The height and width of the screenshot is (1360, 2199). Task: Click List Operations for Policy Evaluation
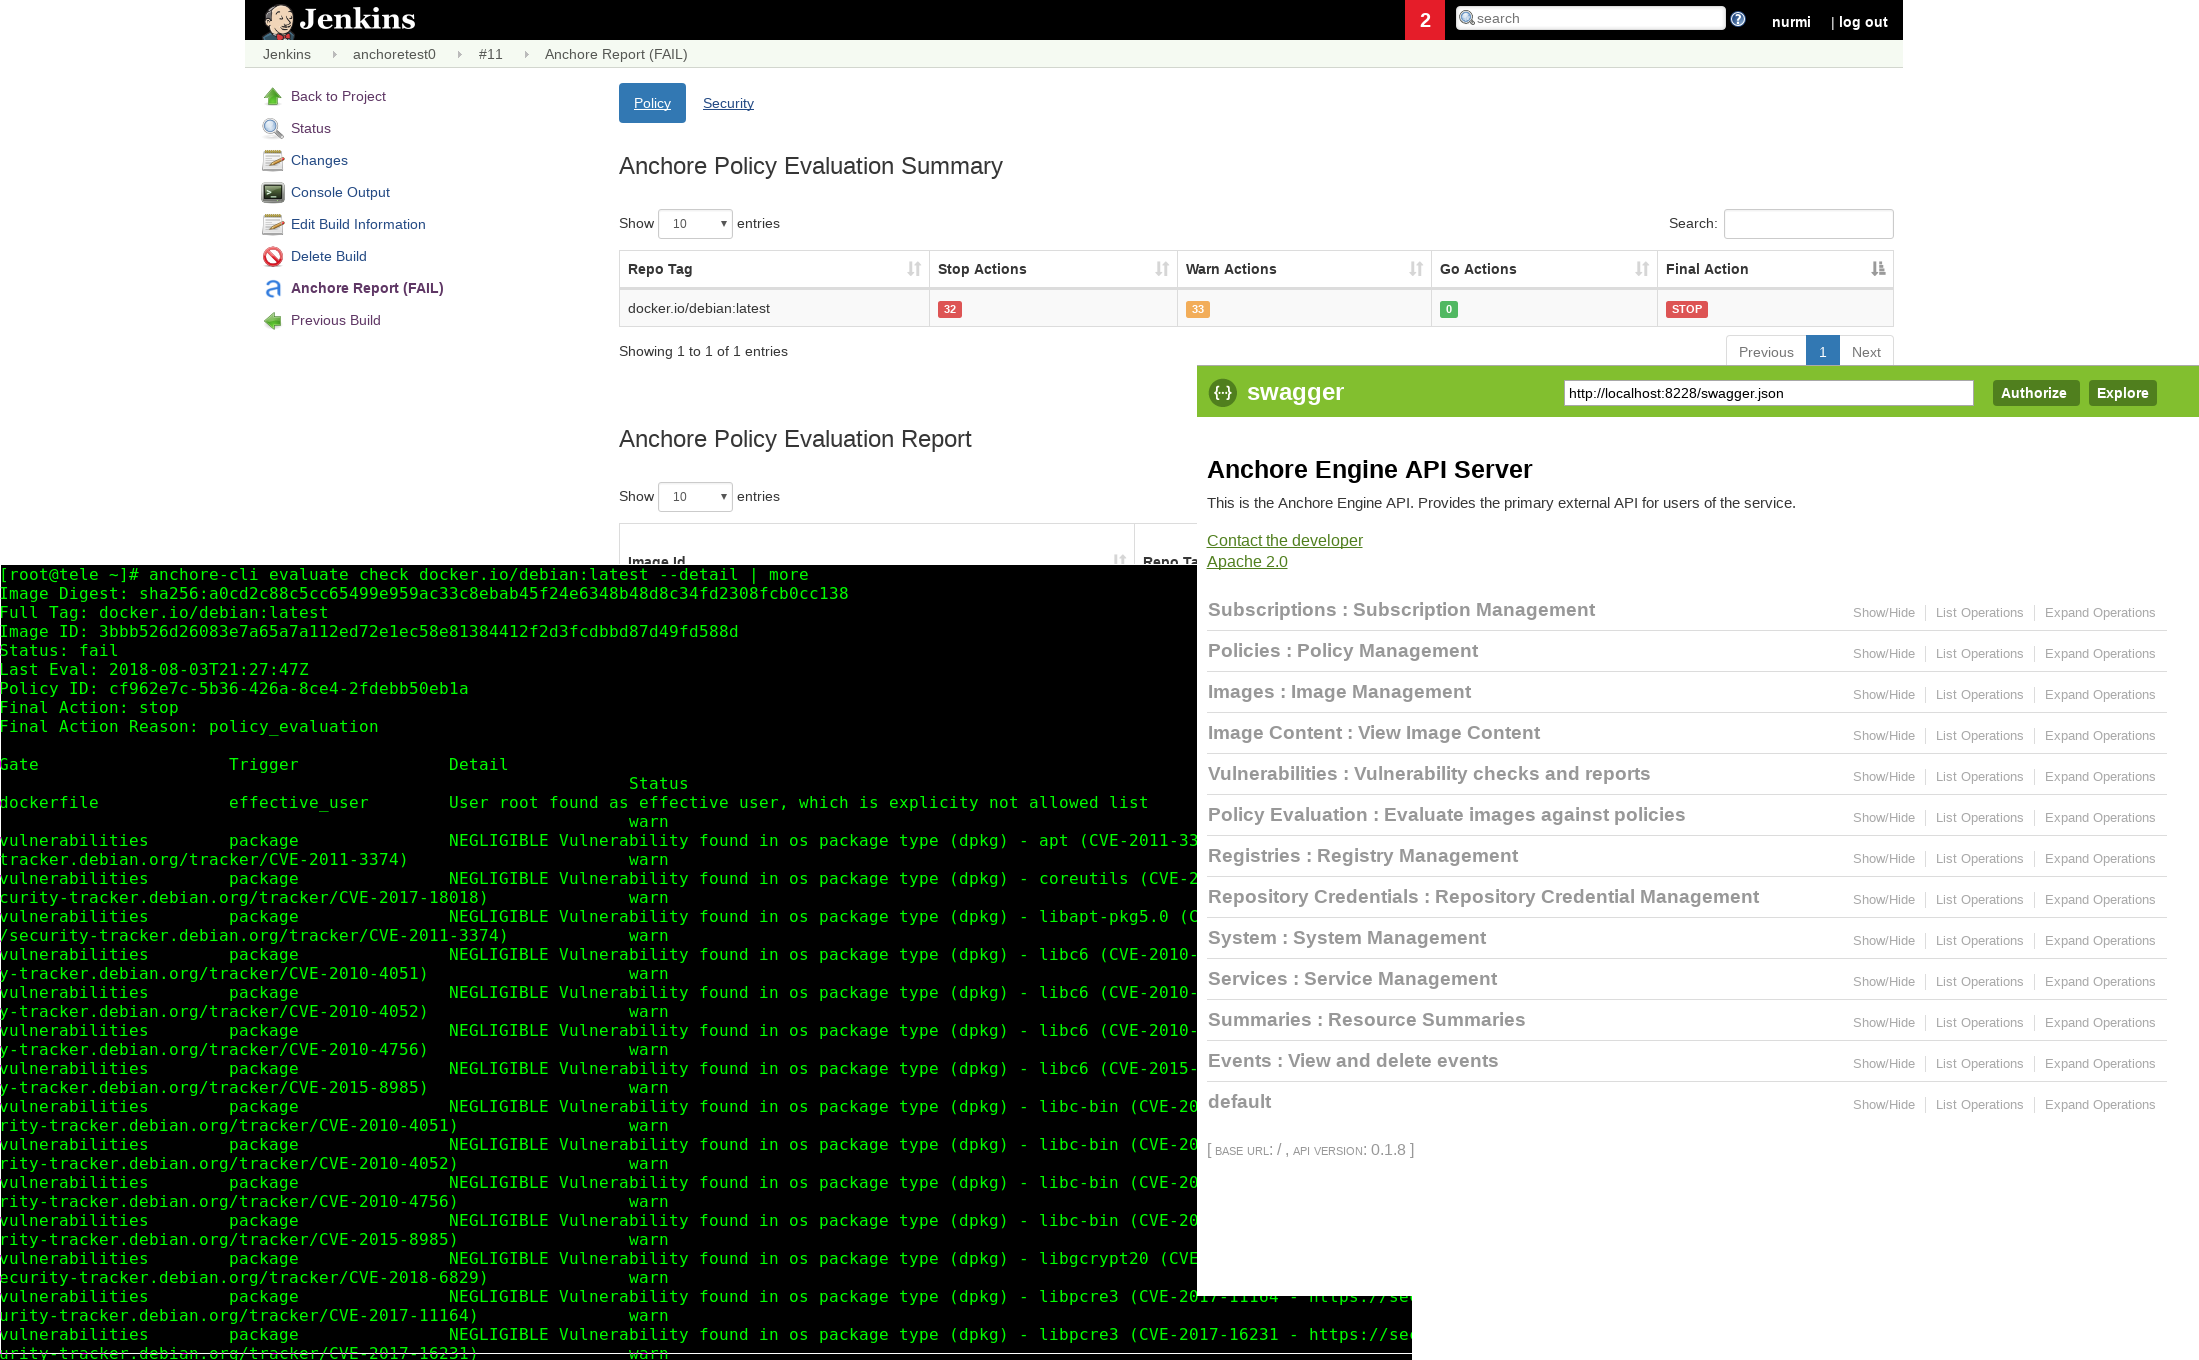tap(1979, 818)
